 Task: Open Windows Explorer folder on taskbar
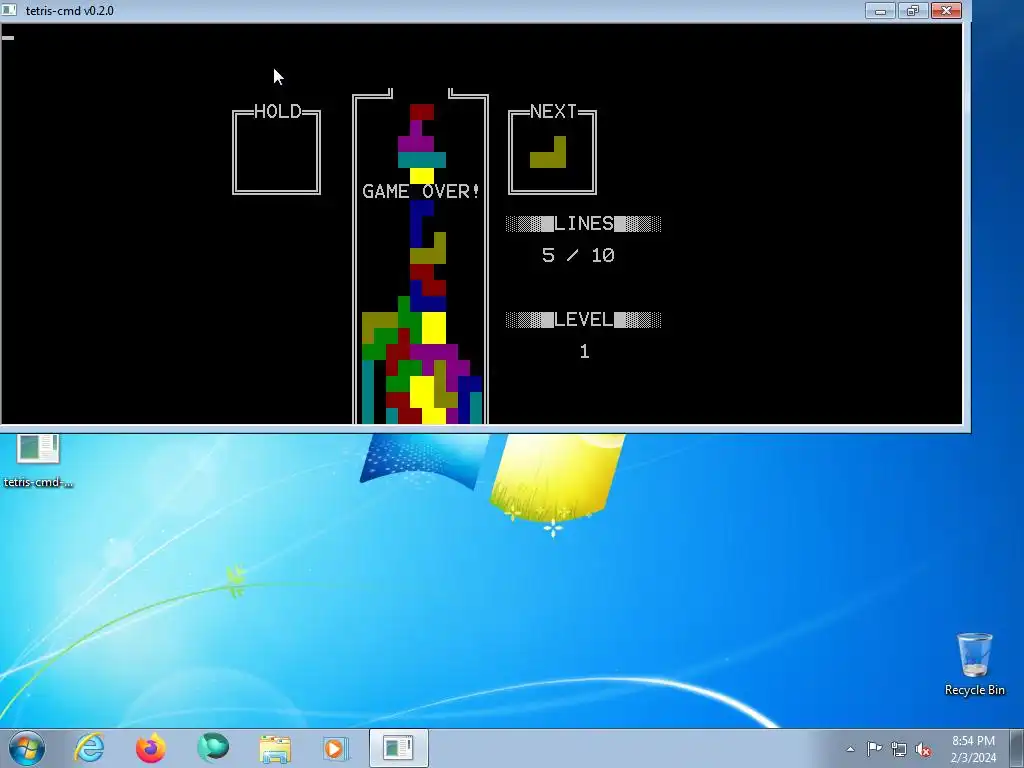[x=275, y=748]
